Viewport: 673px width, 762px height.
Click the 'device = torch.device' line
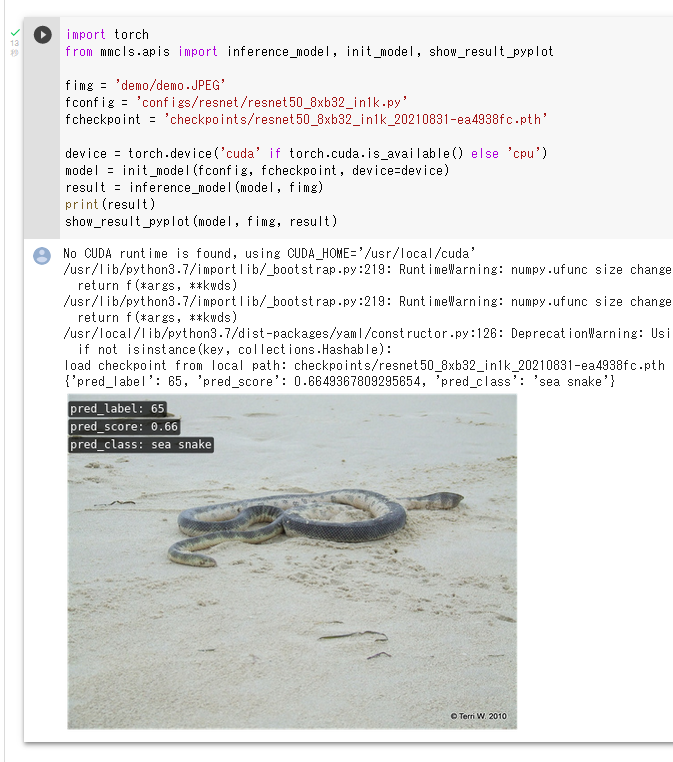(x=306, y=154)
